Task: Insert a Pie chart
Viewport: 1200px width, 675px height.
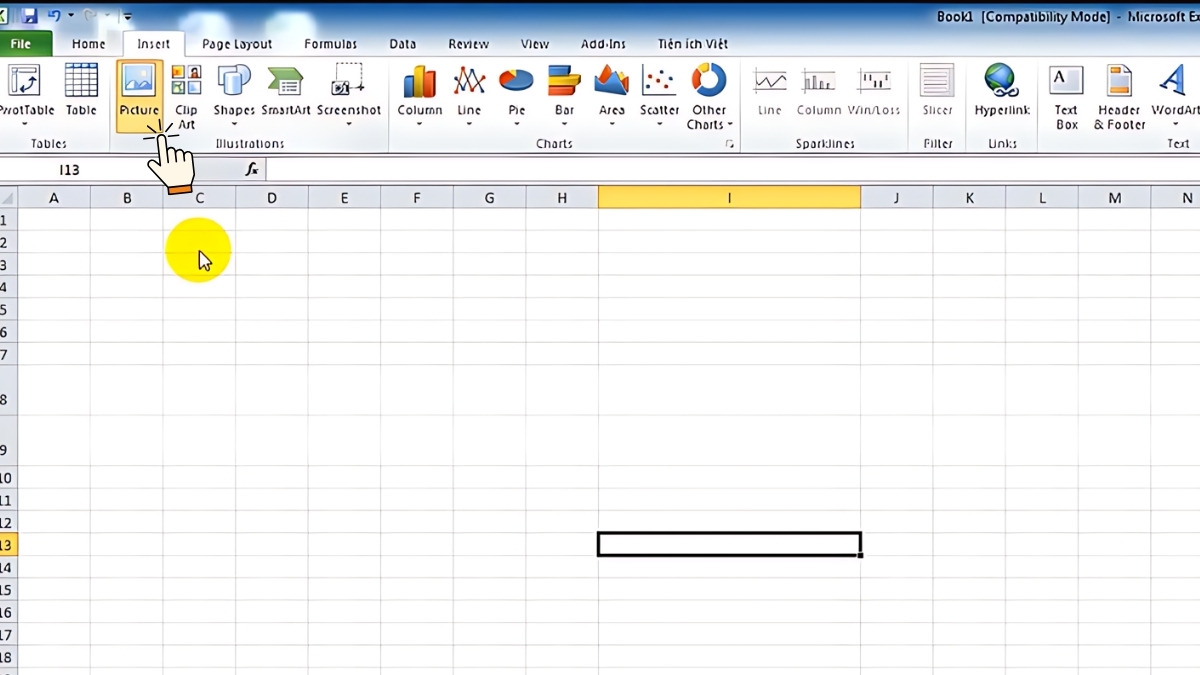Action: 515,95
